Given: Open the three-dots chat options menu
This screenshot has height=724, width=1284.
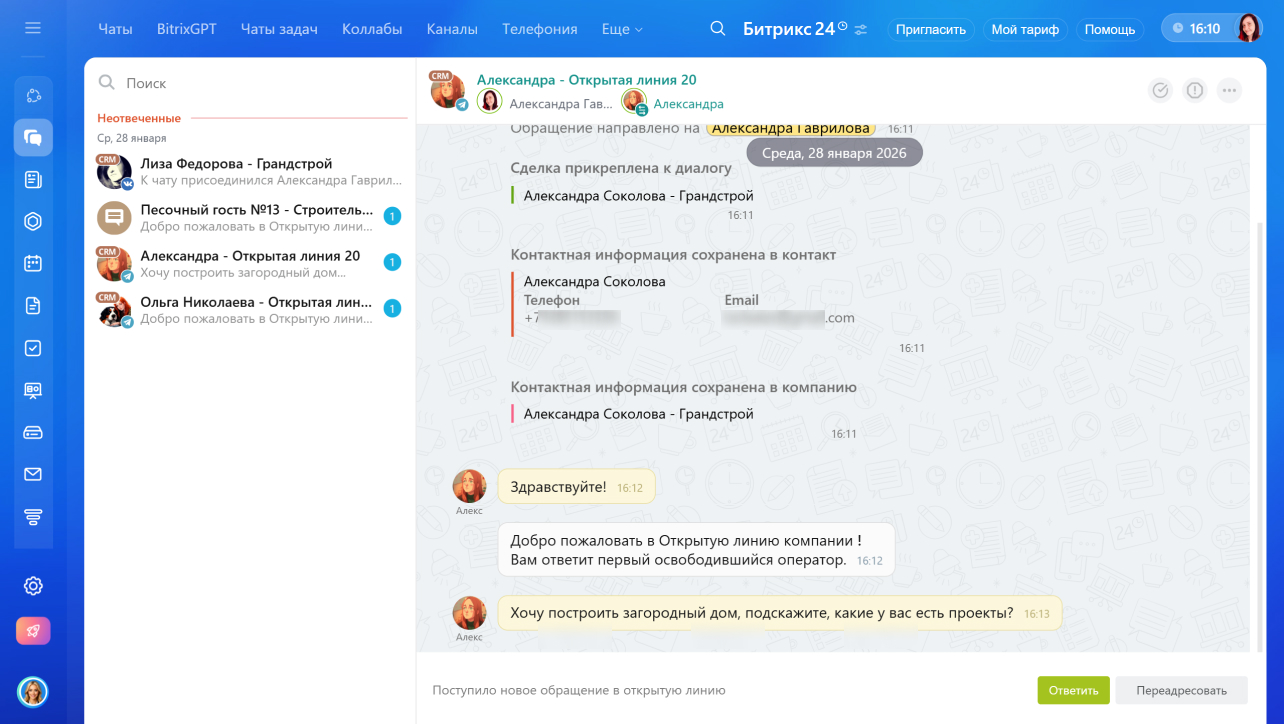Looking at the screenshot, I should tap(1230, 90).
